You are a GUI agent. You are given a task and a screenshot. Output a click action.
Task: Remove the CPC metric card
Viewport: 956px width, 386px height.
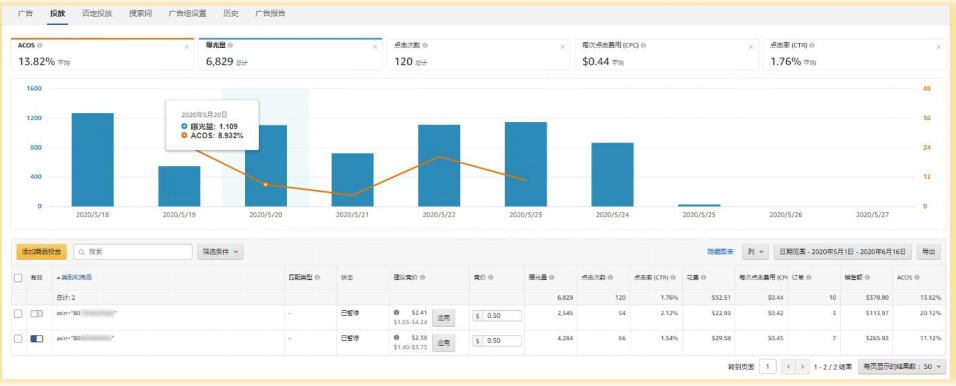[751, 47]
